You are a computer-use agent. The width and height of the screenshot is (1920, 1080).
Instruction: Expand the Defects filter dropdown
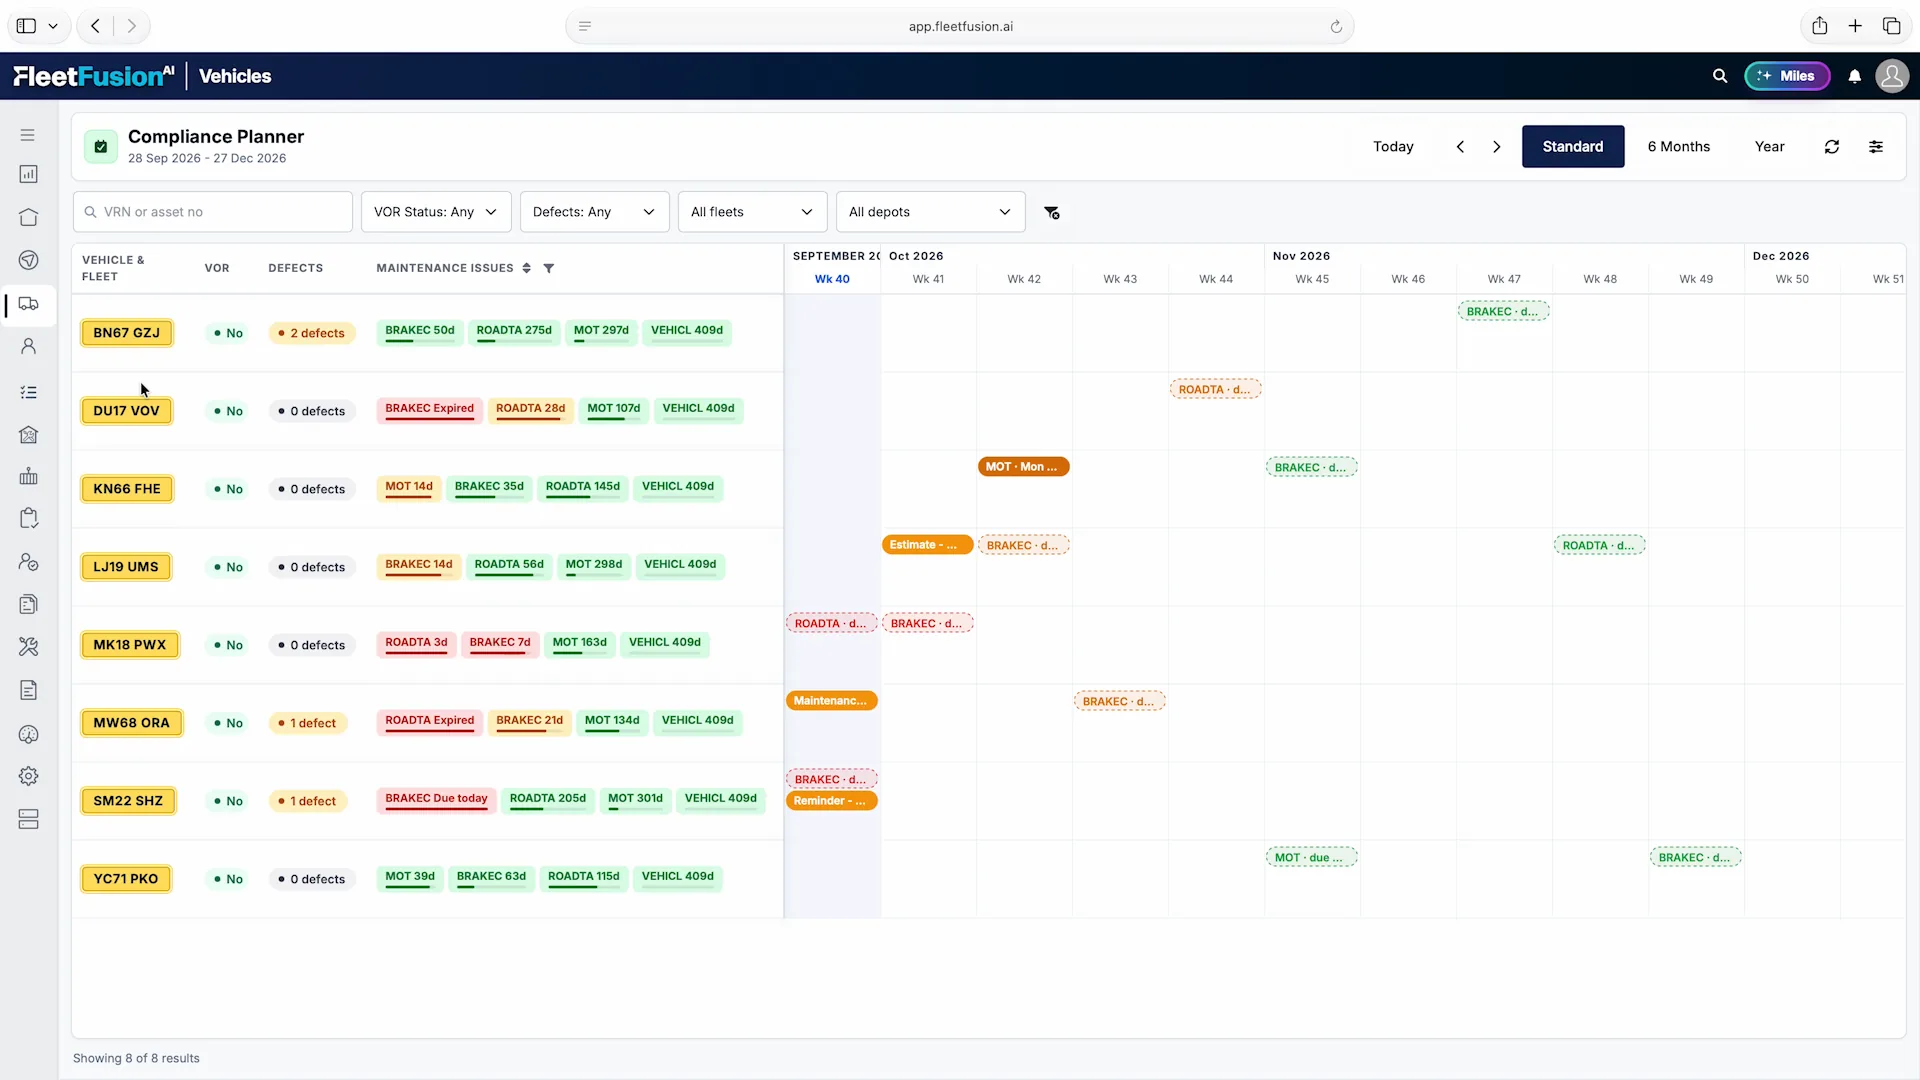(x=595, y=212)
